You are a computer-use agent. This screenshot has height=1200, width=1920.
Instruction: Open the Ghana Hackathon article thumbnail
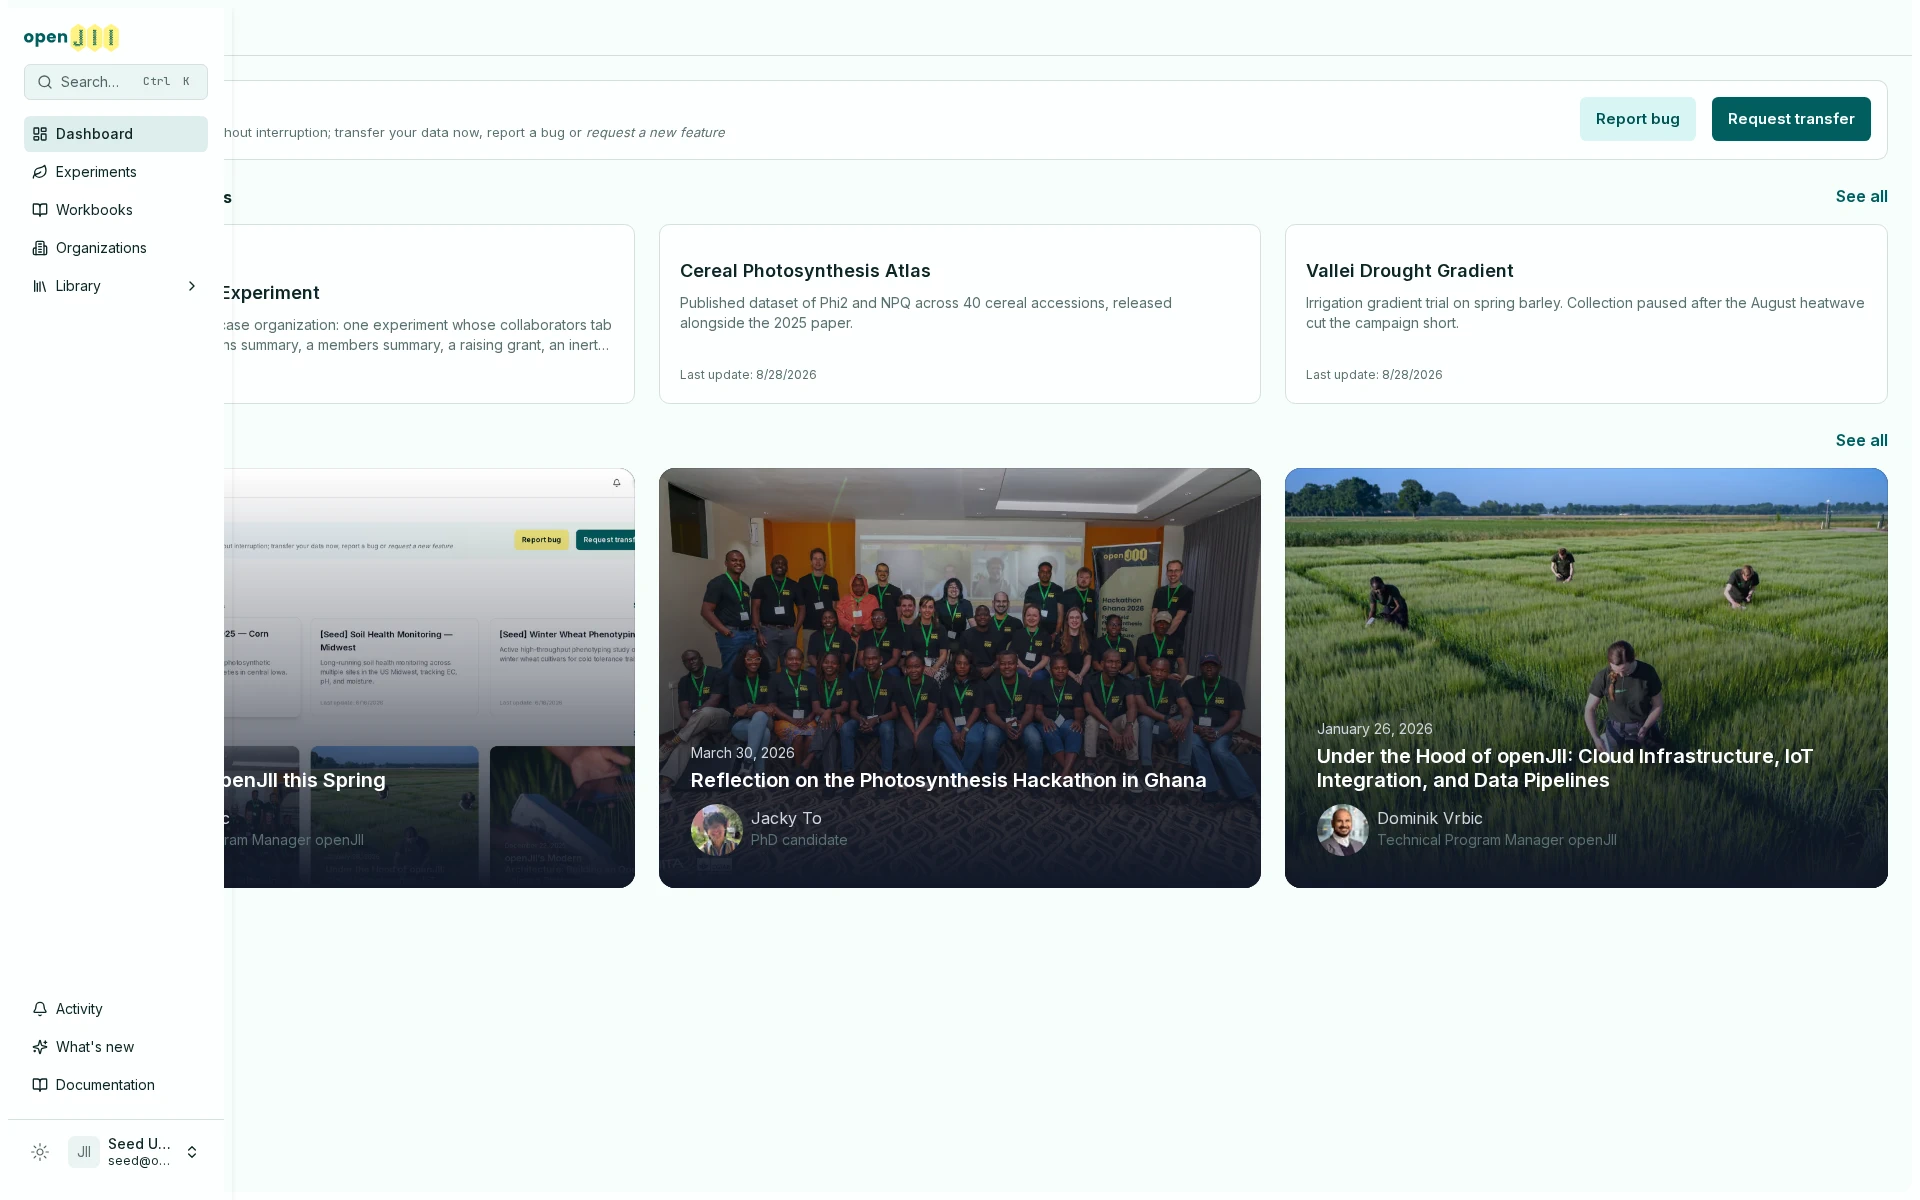(960, 678)
